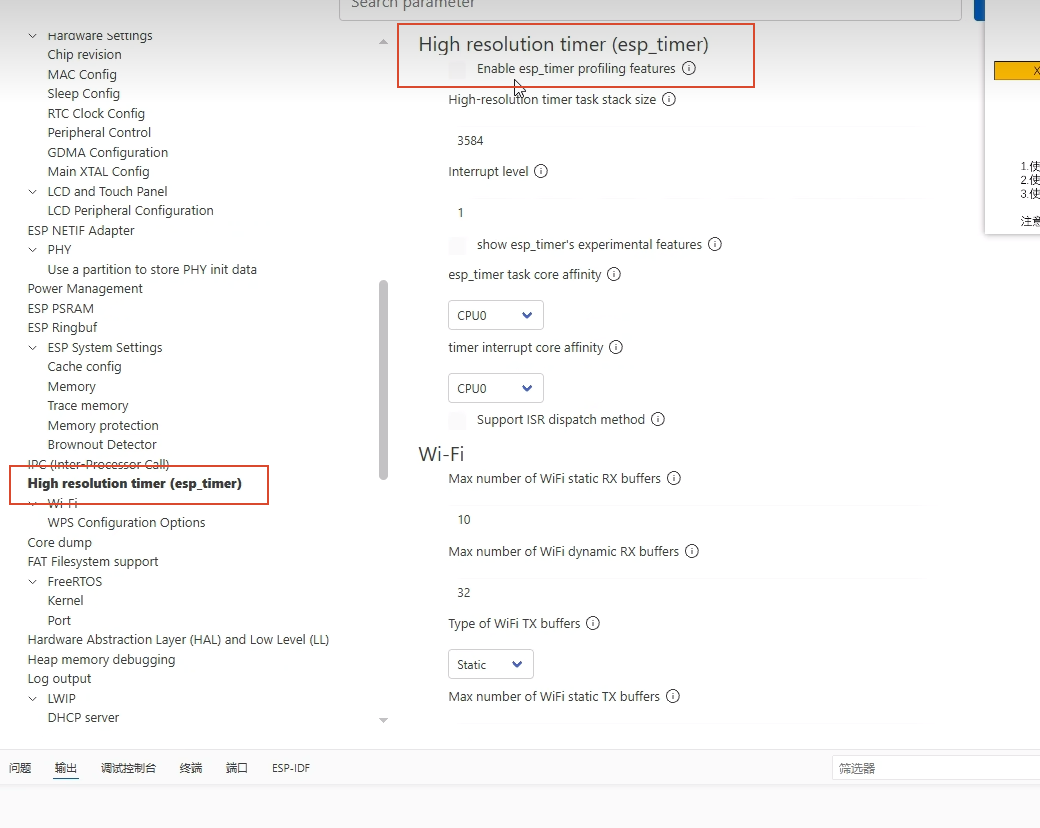Open the 调试控制台 tab
Screen dimensions: 1040x828
[129, 768]
